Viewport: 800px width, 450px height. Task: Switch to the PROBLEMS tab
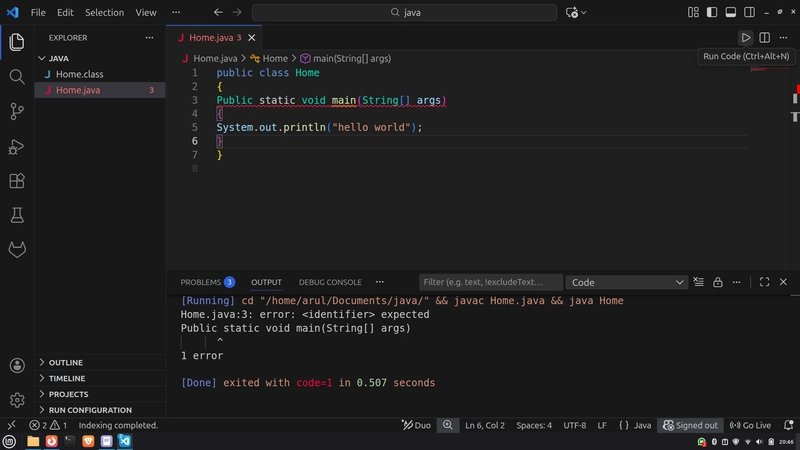[x=201, y=282]
